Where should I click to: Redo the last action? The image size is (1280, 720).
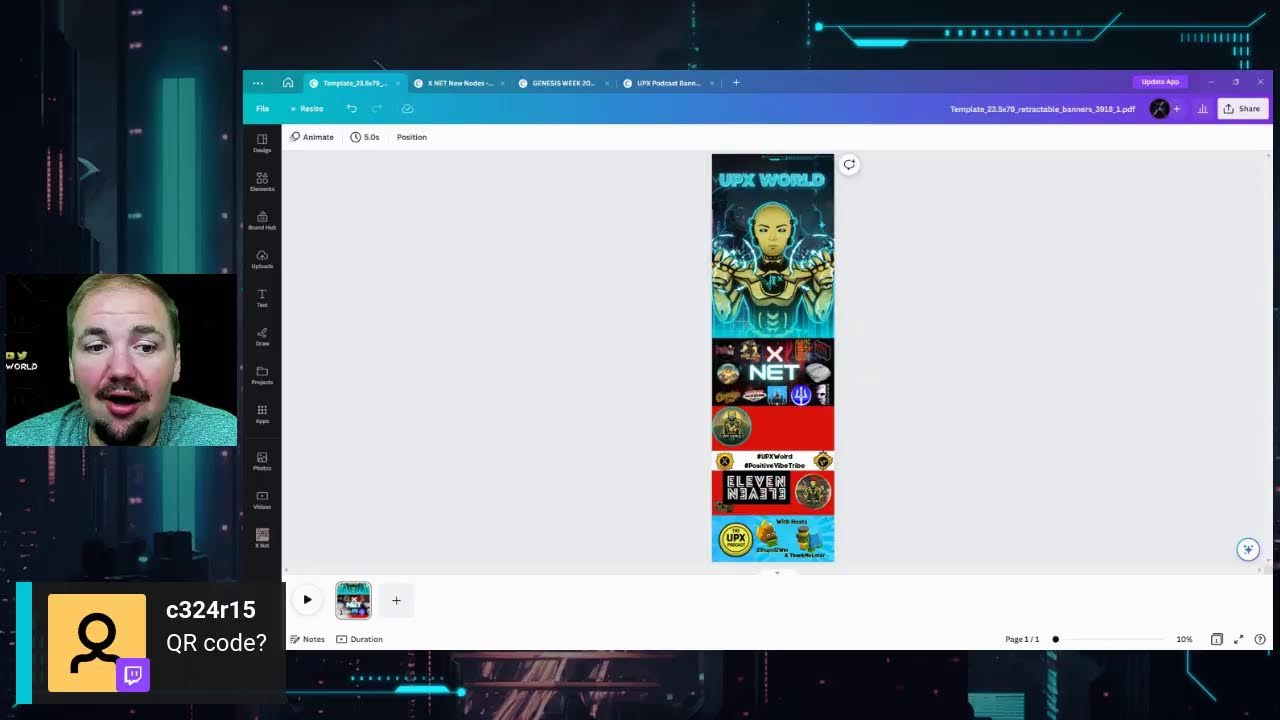pyautogui.click(x=377, y=108)
